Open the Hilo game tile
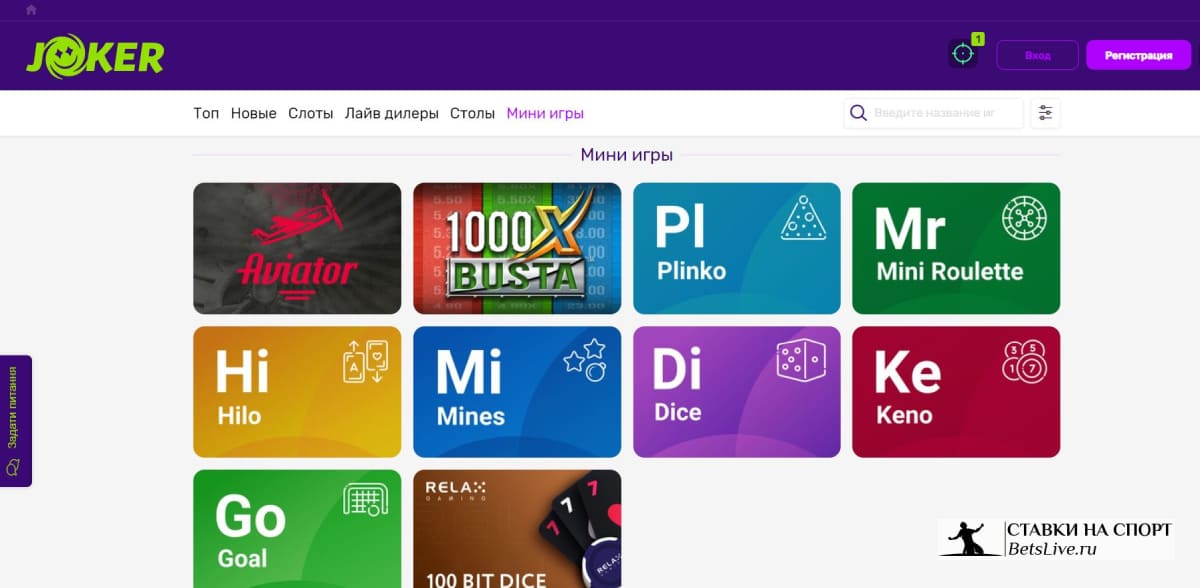This screenshot has height=588, width=1200. [297, 392]
